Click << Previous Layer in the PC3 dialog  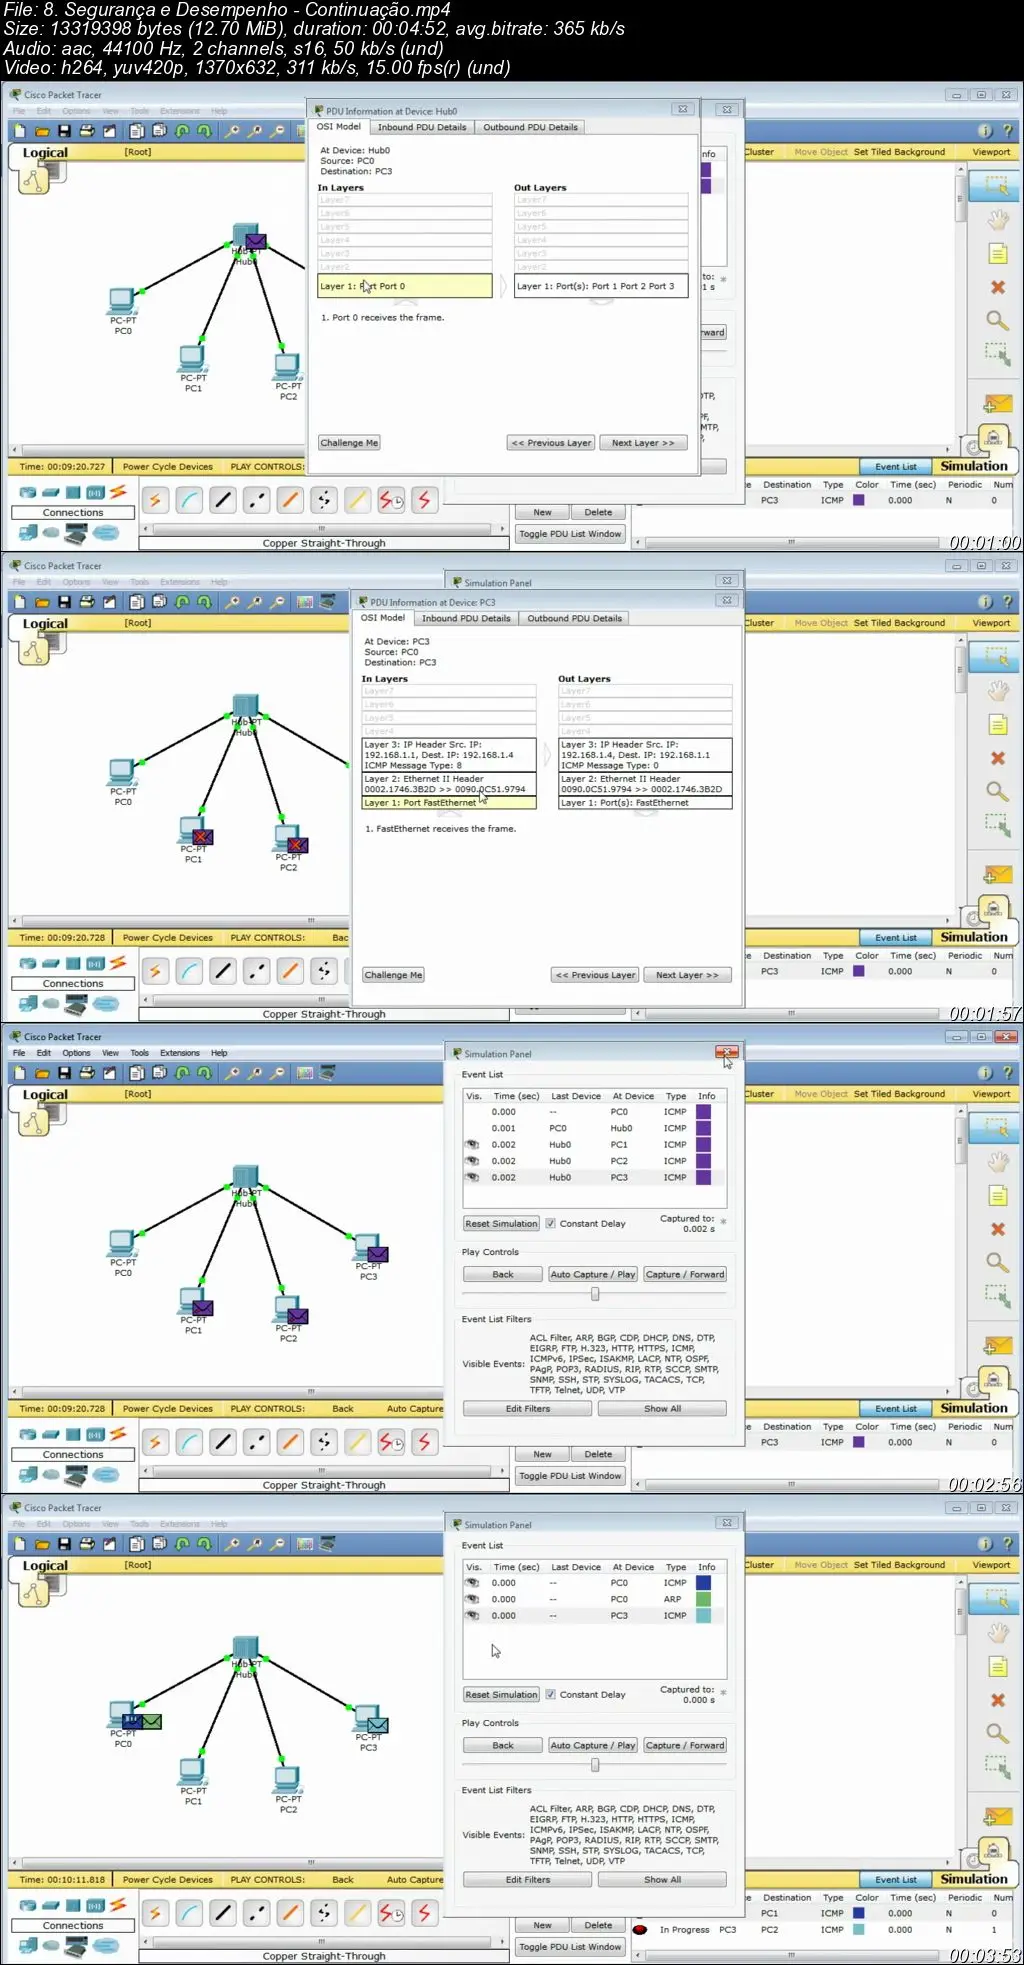[596, 975]
